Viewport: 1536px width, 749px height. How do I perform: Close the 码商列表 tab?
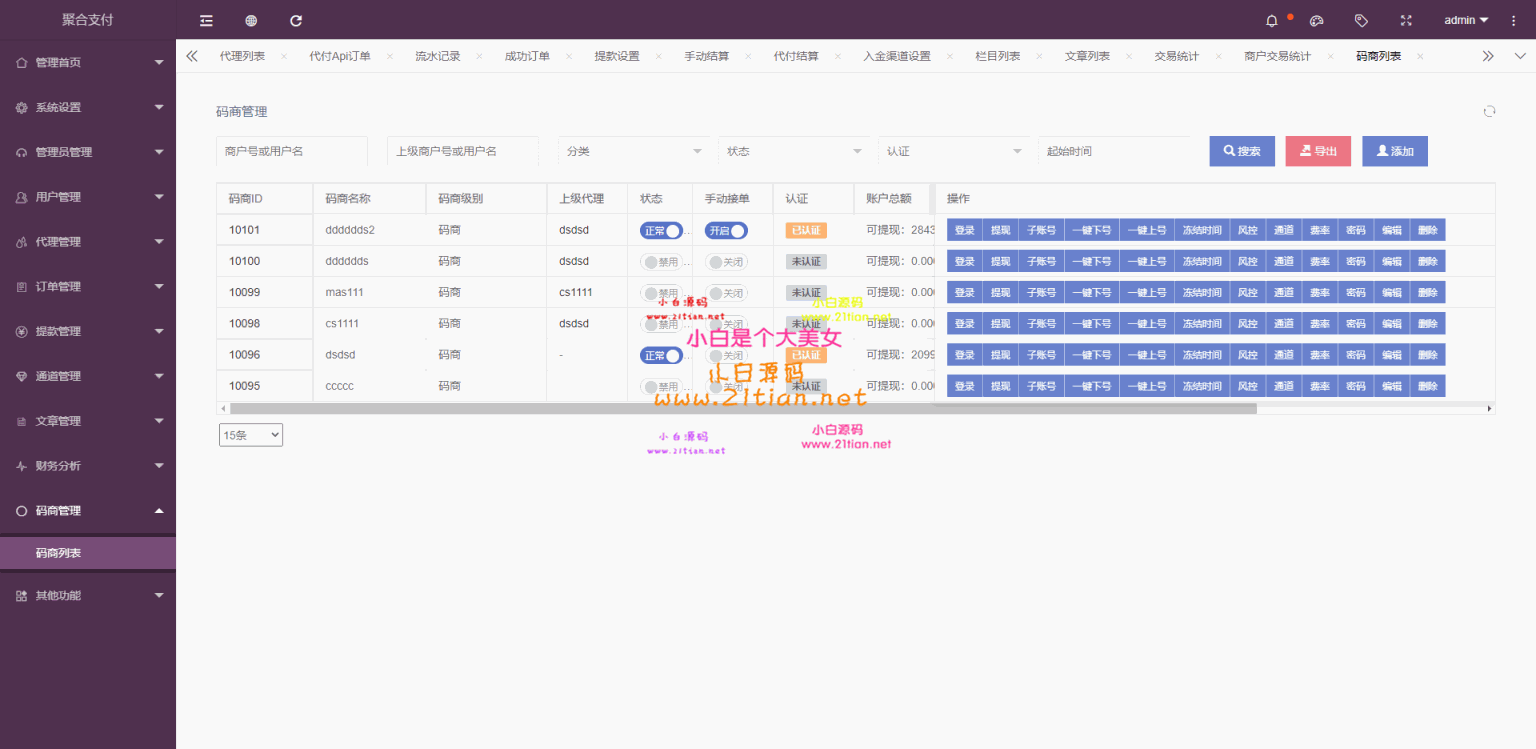pyautogui.click(x=1420, y=56)
